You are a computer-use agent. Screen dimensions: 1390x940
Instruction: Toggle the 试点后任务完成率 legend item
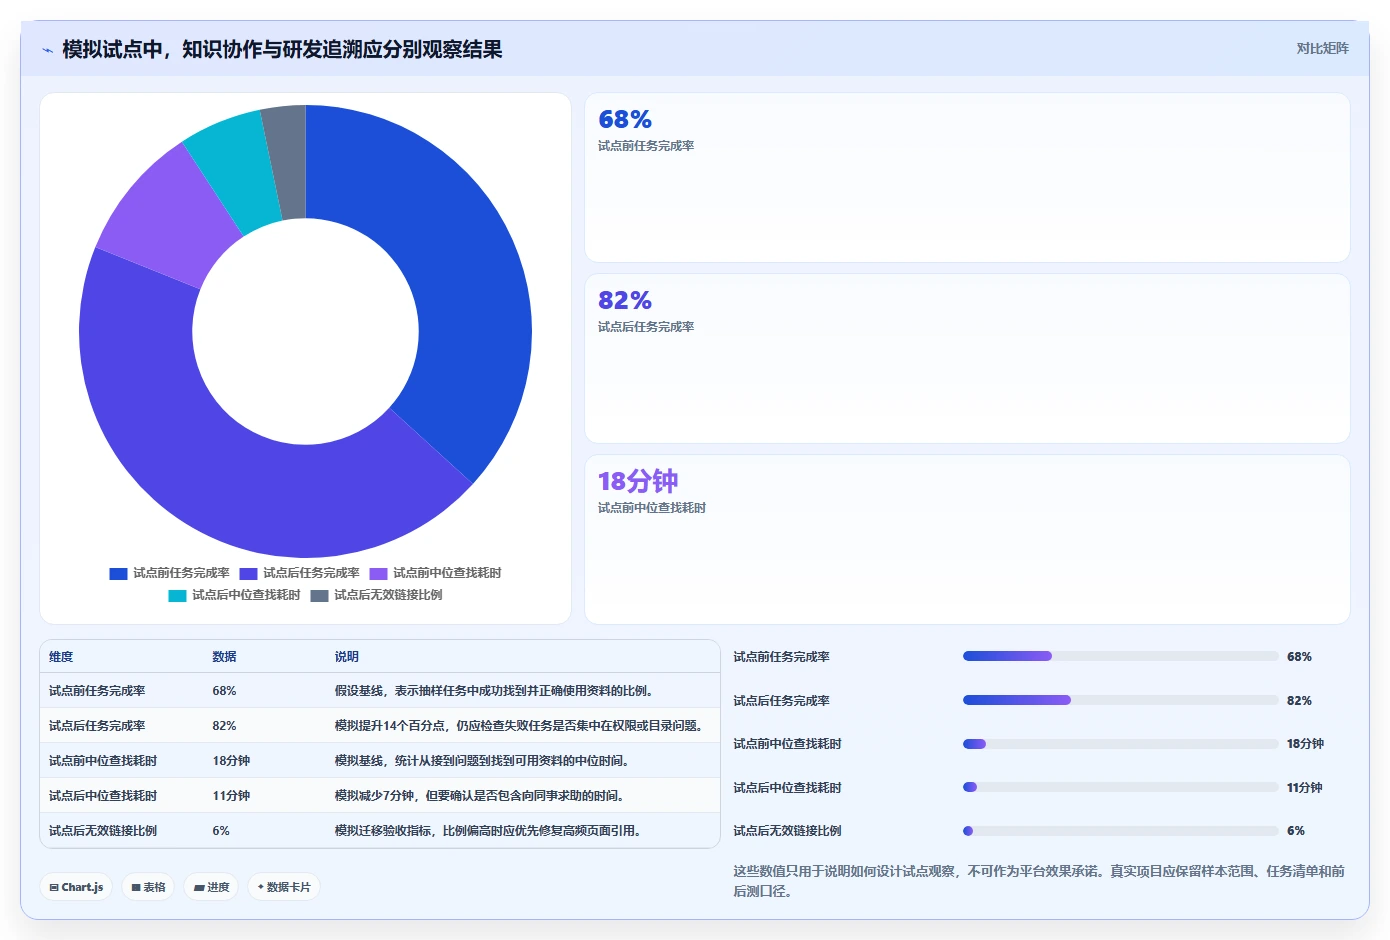pyautogui.click(x=299, y=573)
